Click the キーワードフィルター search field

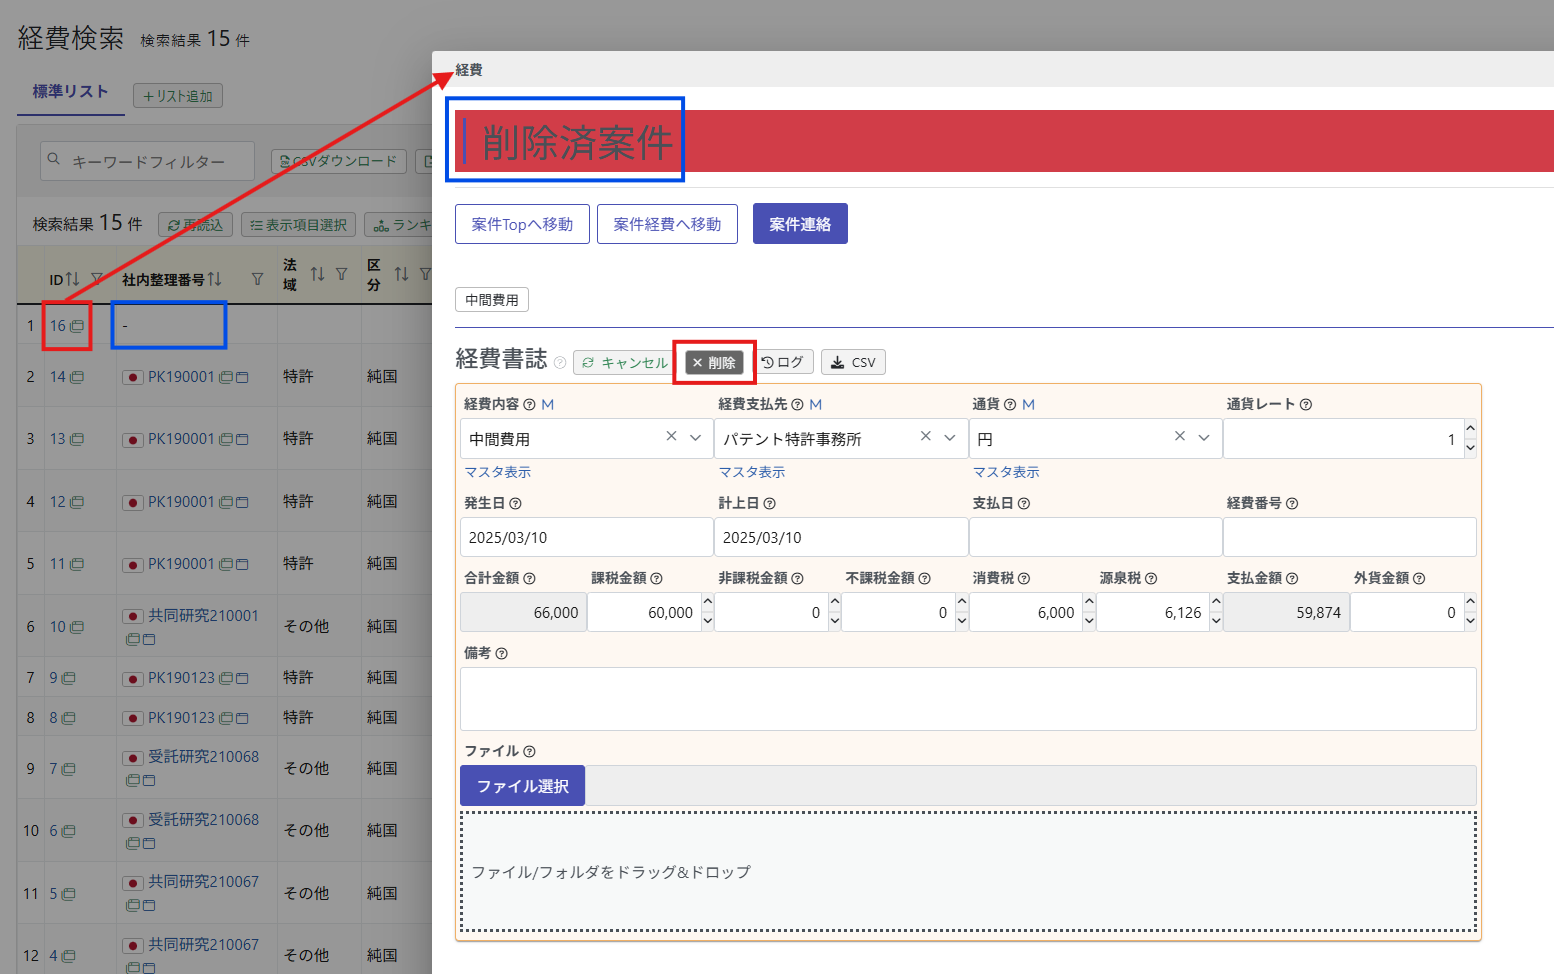pyautogui.click(x=148, y=161)
